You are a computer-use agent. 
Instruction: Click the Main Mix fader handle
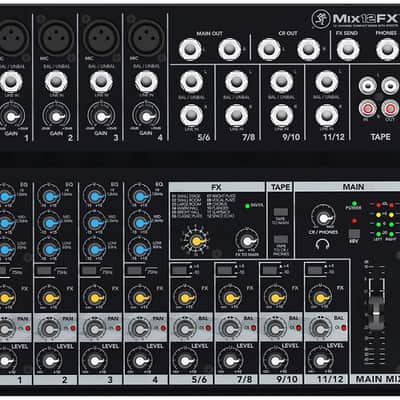point(376,313)
